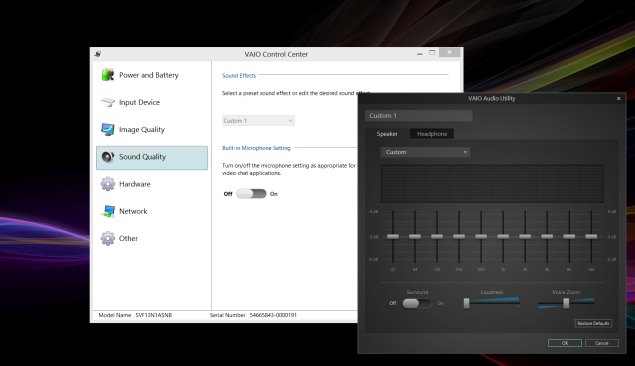This screenshot has height=366, width=635.
Task: Click Cancel in VAIO Audio Utility
Action: [x=601, y=343]
